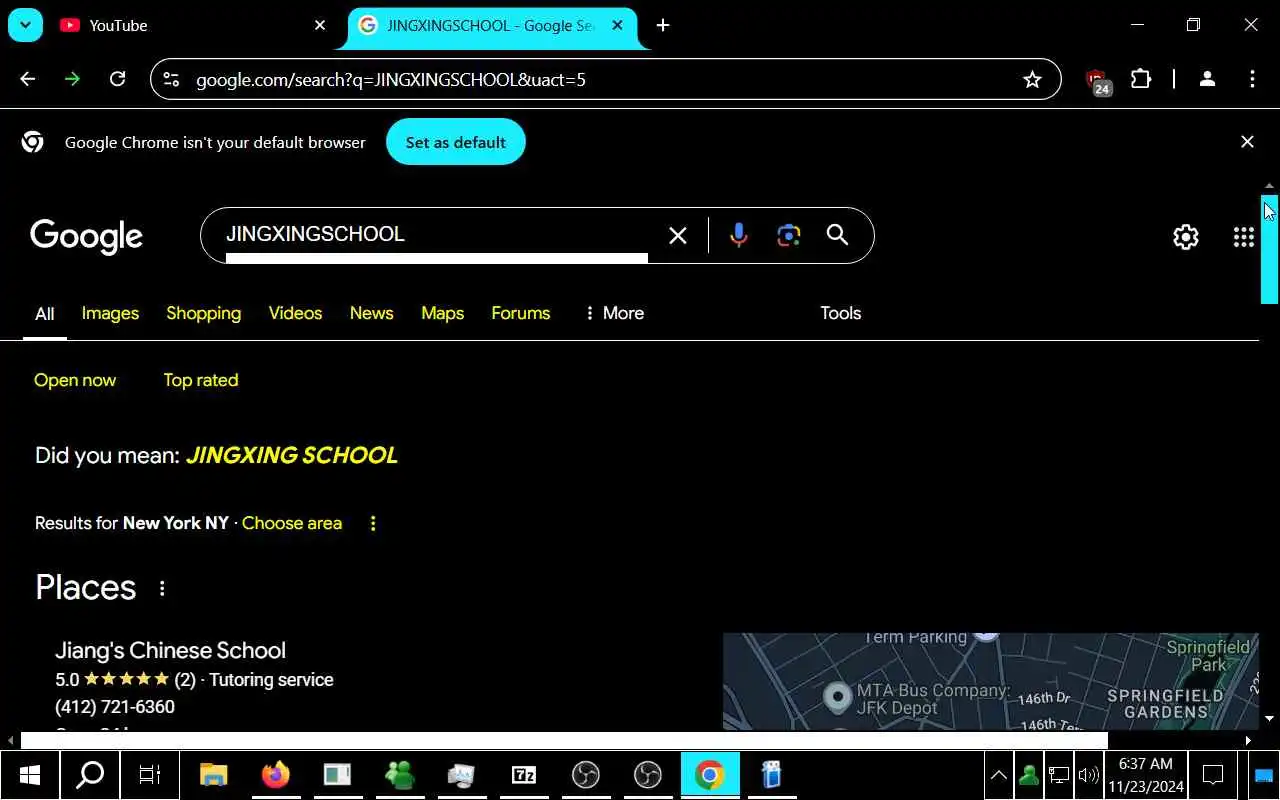The image size is (1280, 800).
Task: View site information icon in address bar
Action: pyautogui.click(x=171, y=79)
